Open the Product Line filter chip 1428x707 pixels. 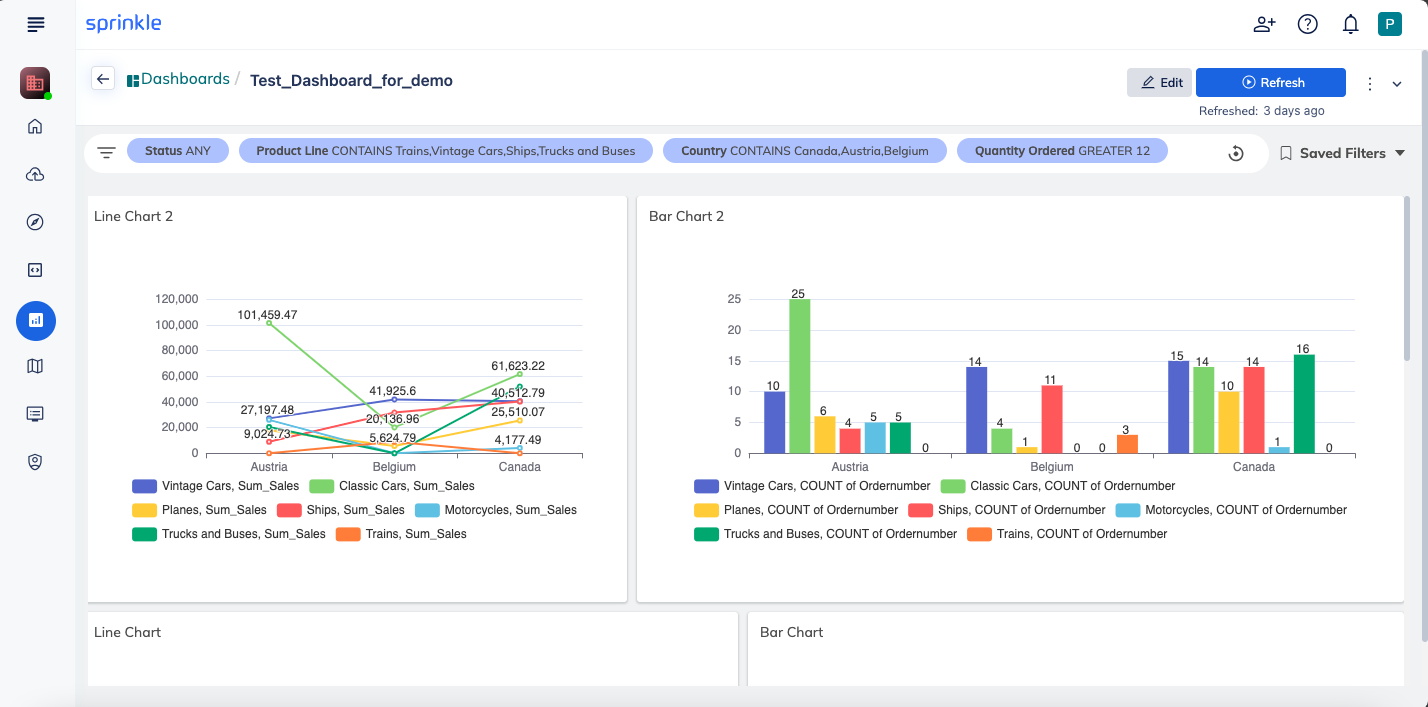[446, 151]
